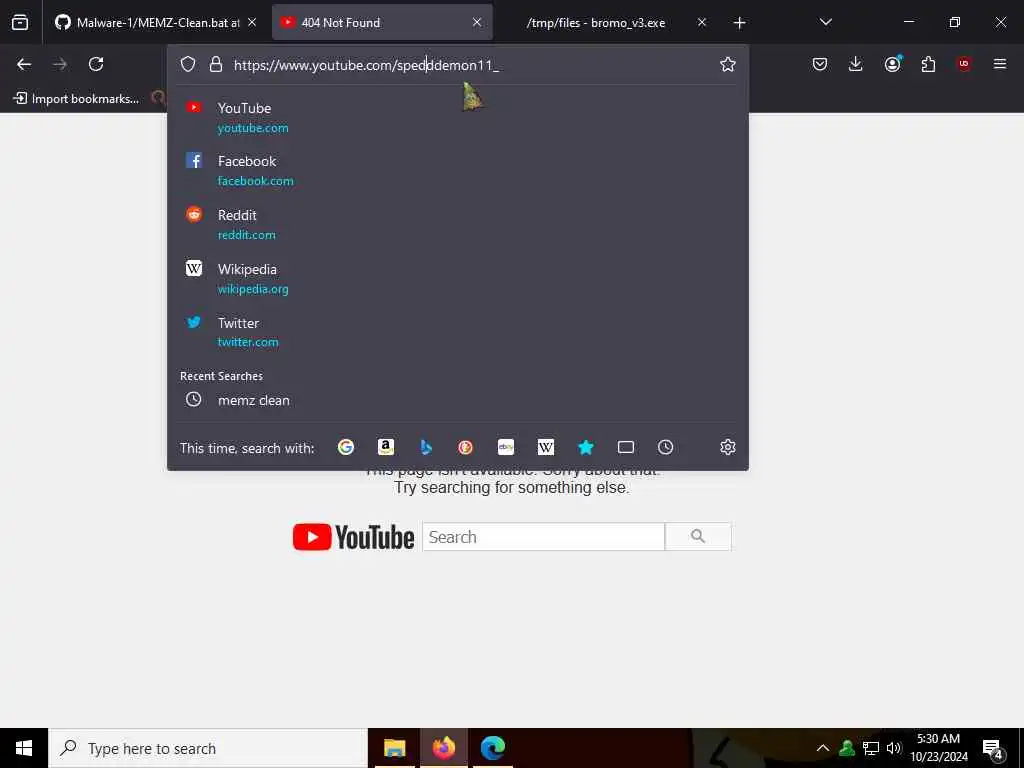Reload the current page
1024x768 pixels.
(x=96, y=64)
